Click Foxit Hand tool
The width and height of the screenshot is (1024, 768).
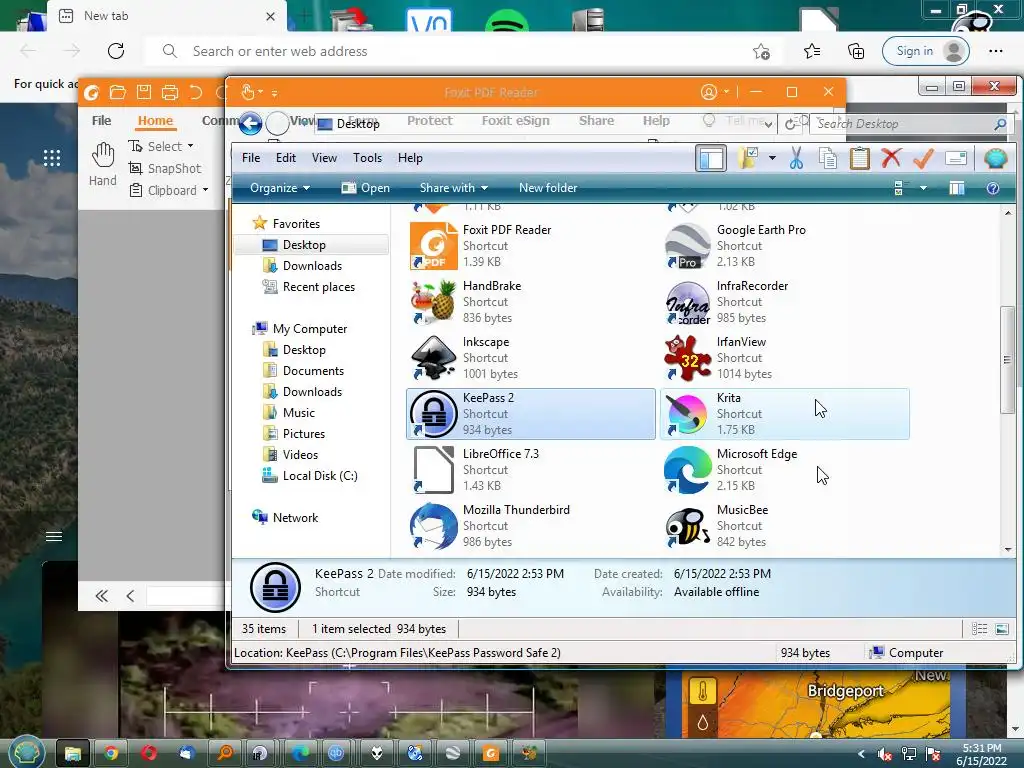(103, 163)
